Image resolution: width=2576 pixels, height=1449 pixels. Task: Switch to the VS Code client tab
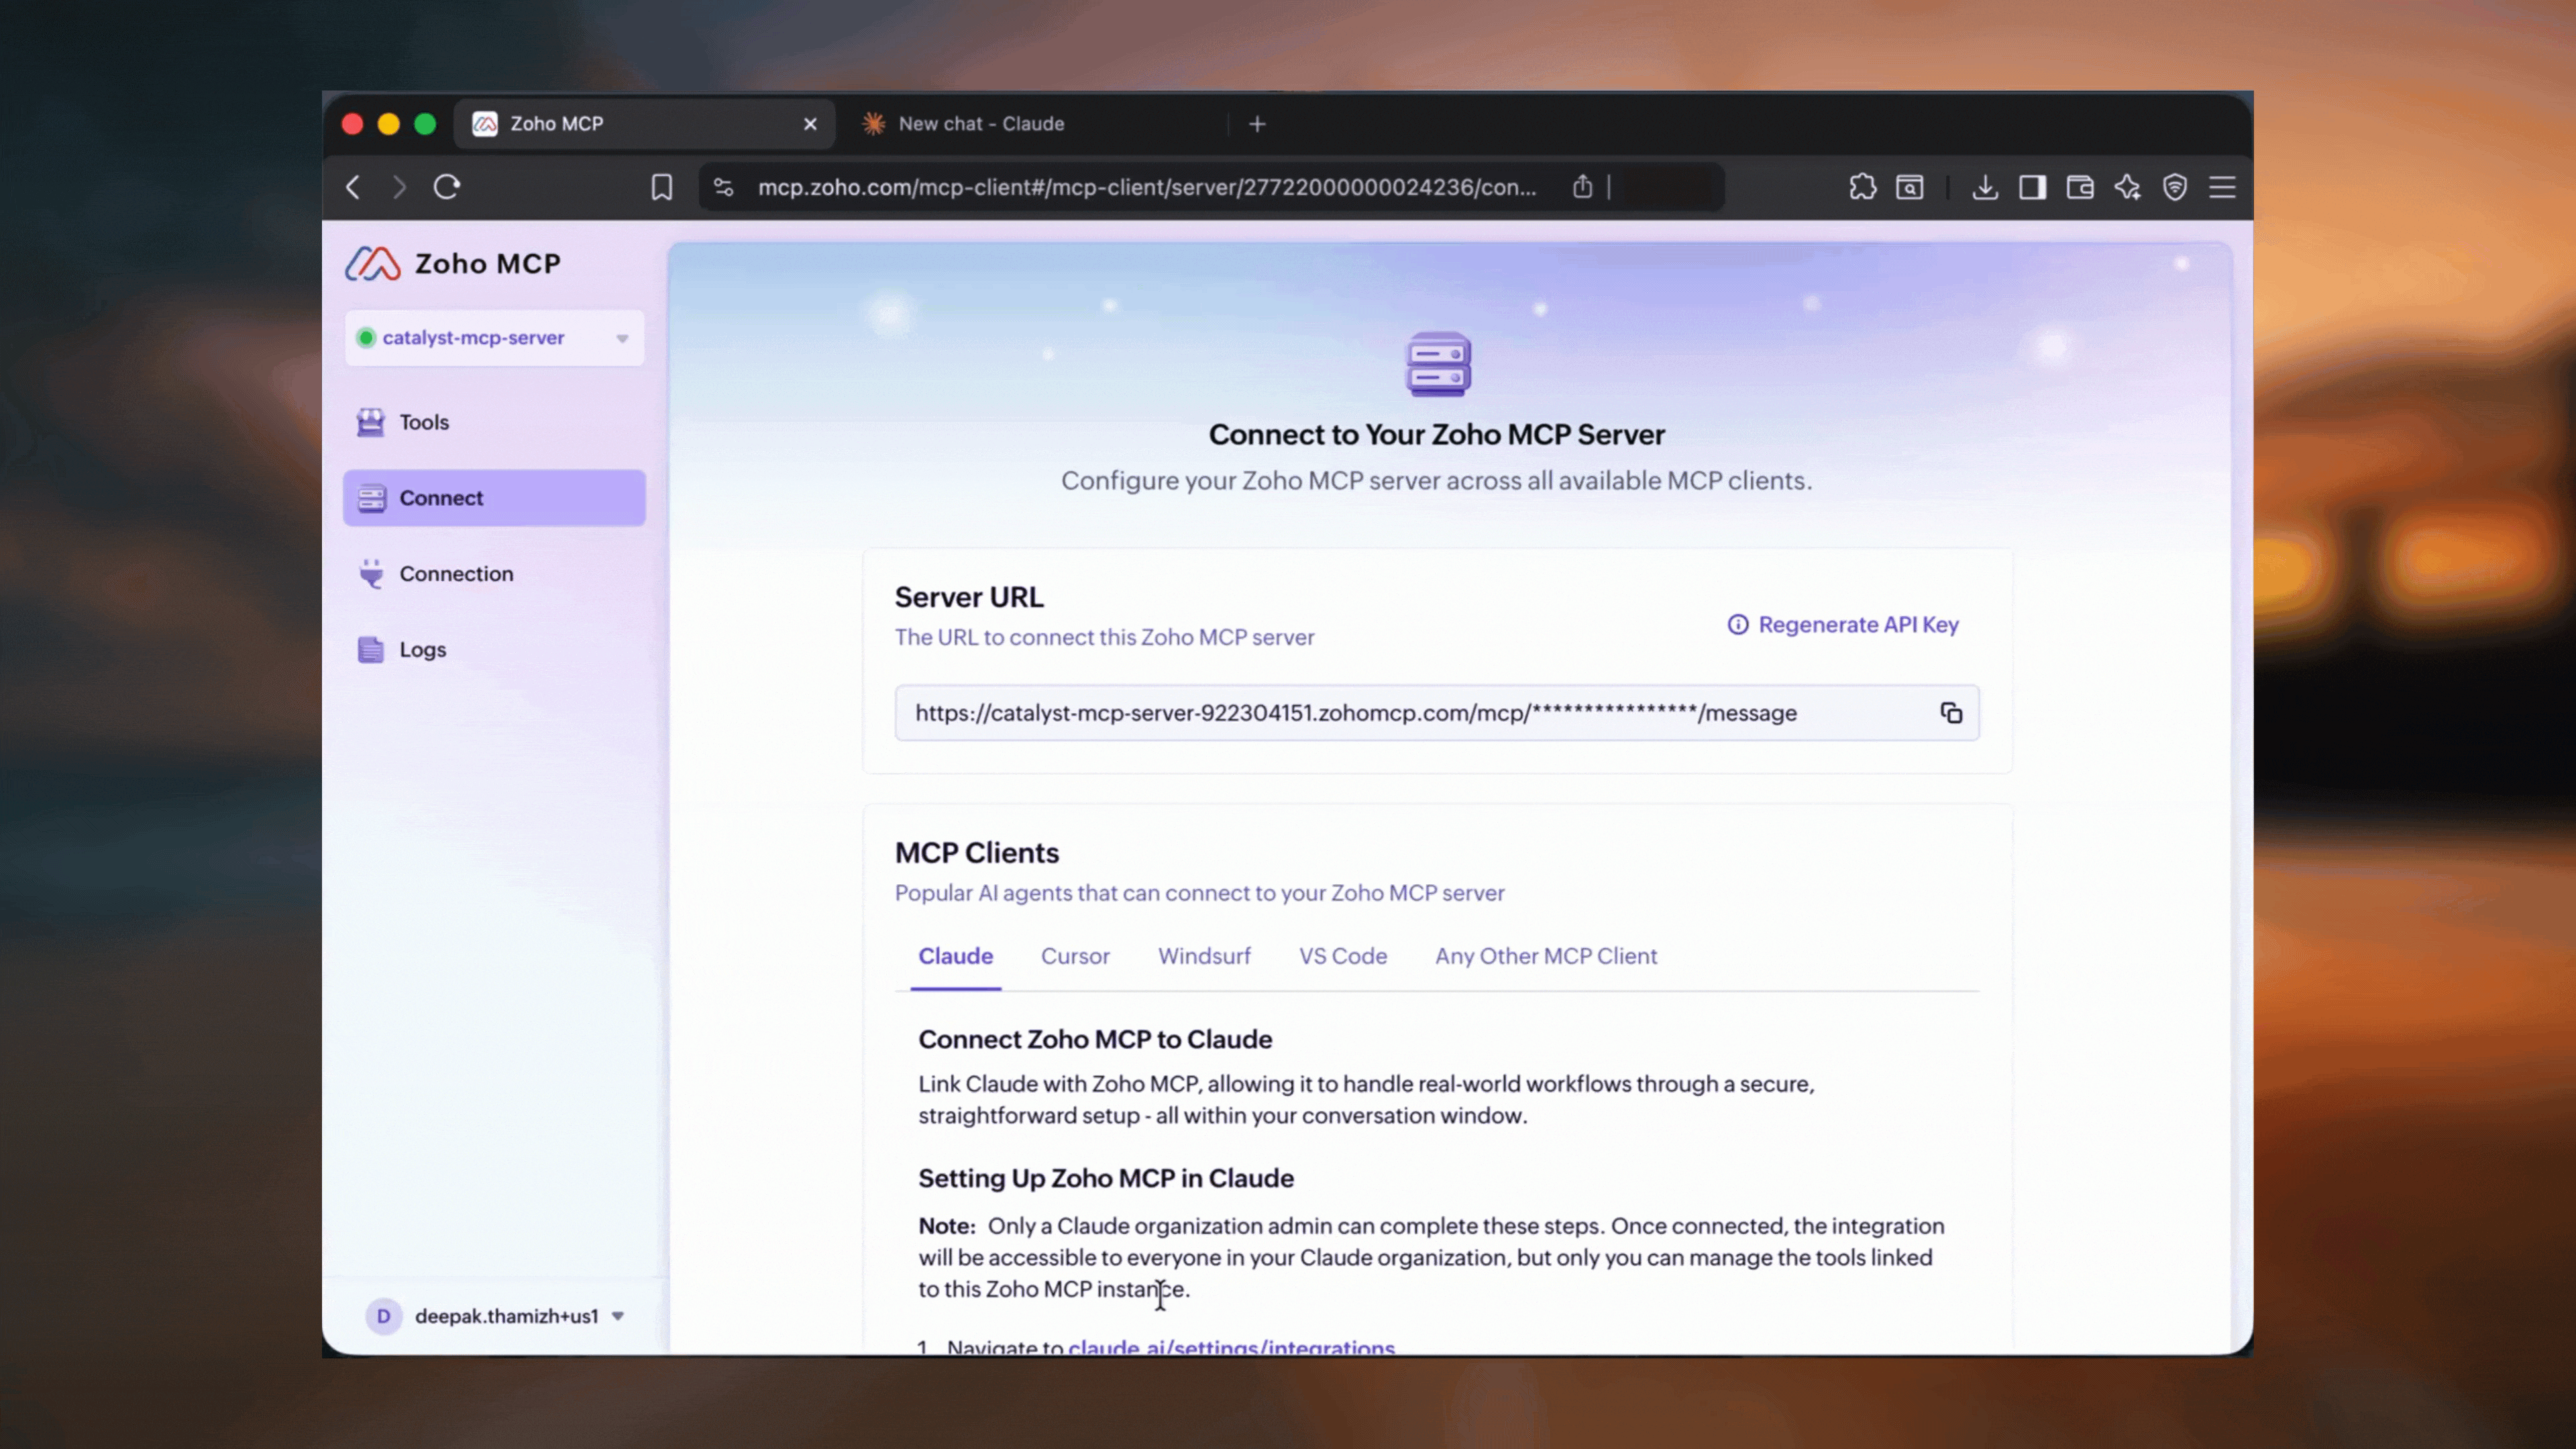(x=1342, y=956)
